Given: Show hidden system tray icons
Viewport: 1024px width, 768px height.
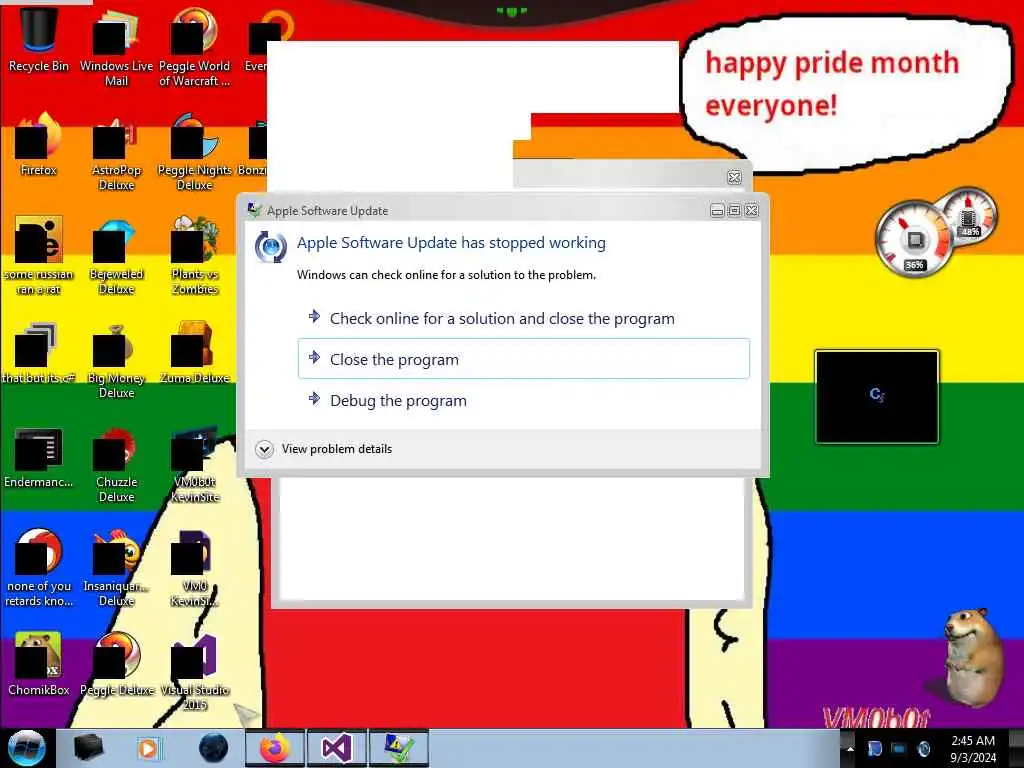Looking at the screenshot, I should pos(850,749).
